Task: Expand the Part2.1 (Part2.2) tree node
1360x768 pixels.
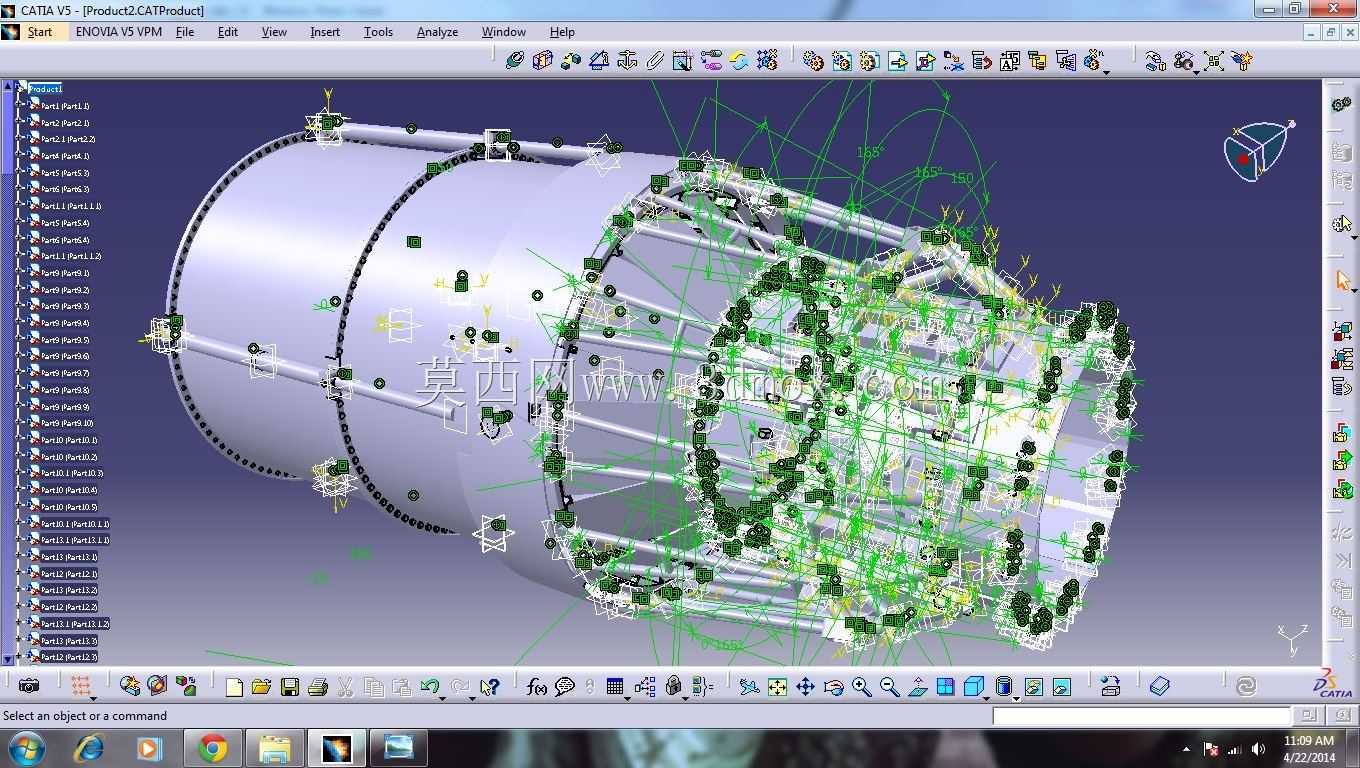Action: (21, 139)
